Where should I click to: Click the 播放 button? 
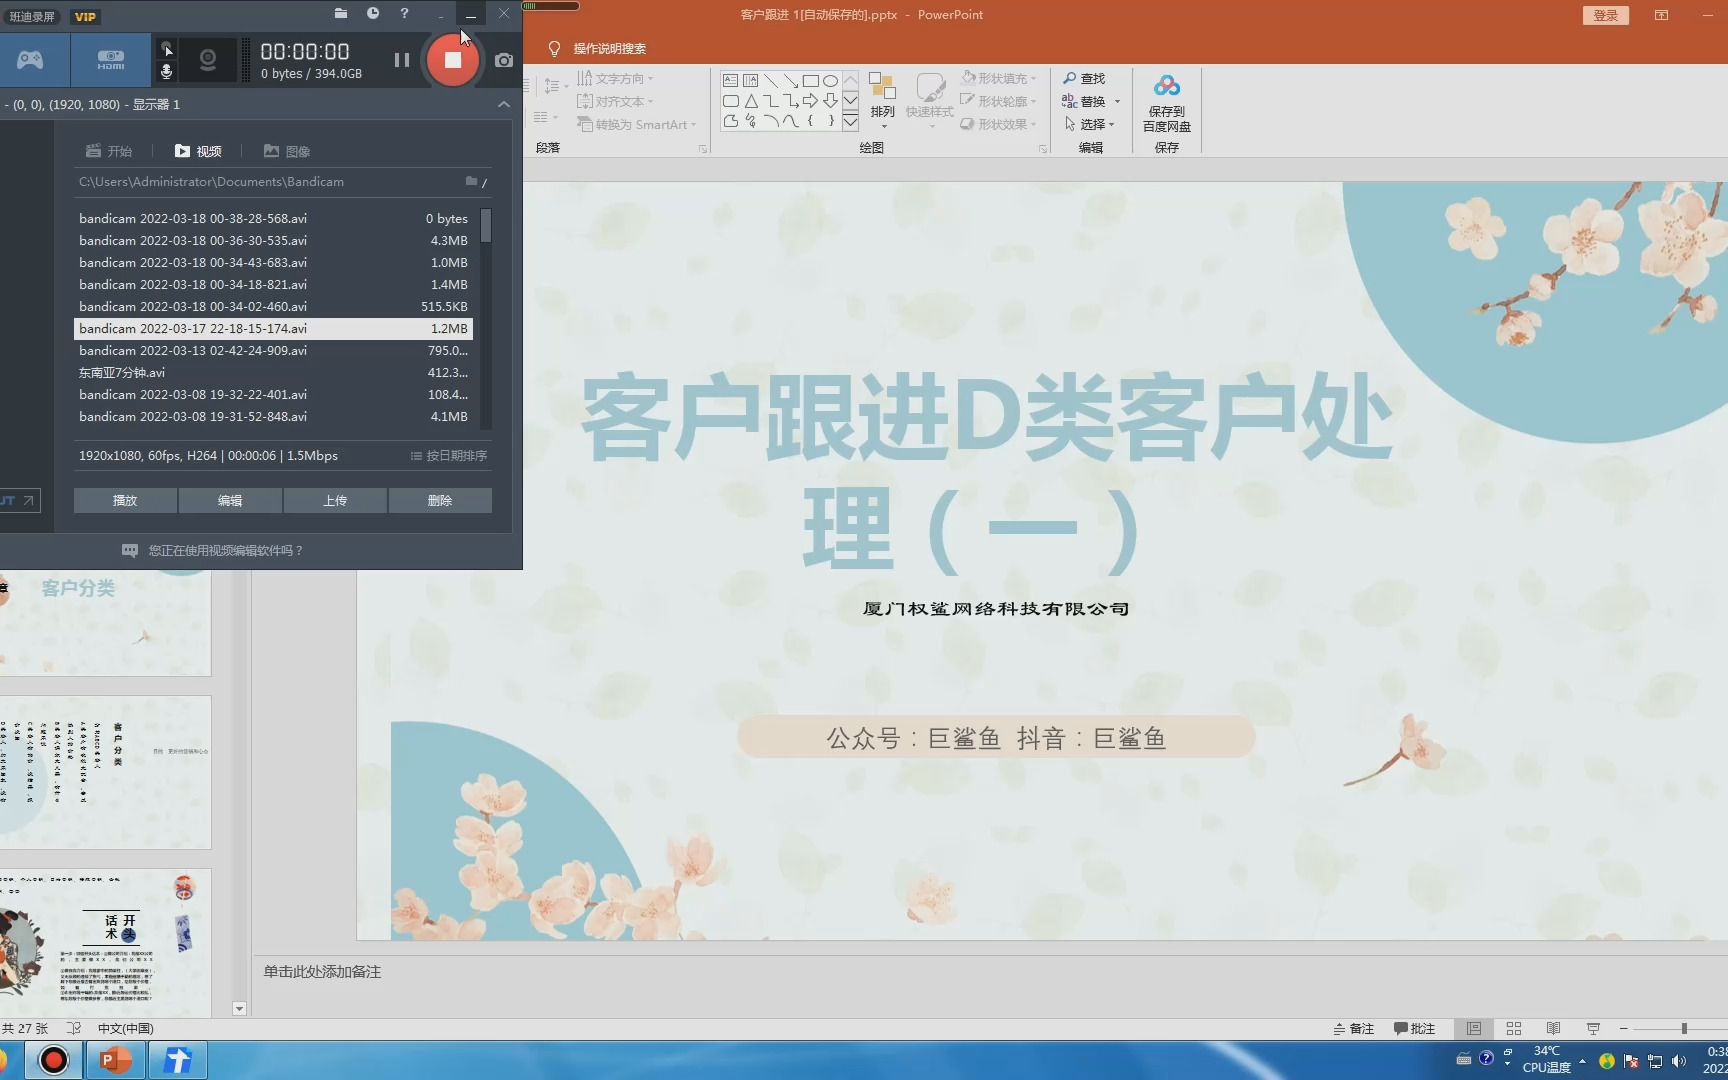click(125, 500)
